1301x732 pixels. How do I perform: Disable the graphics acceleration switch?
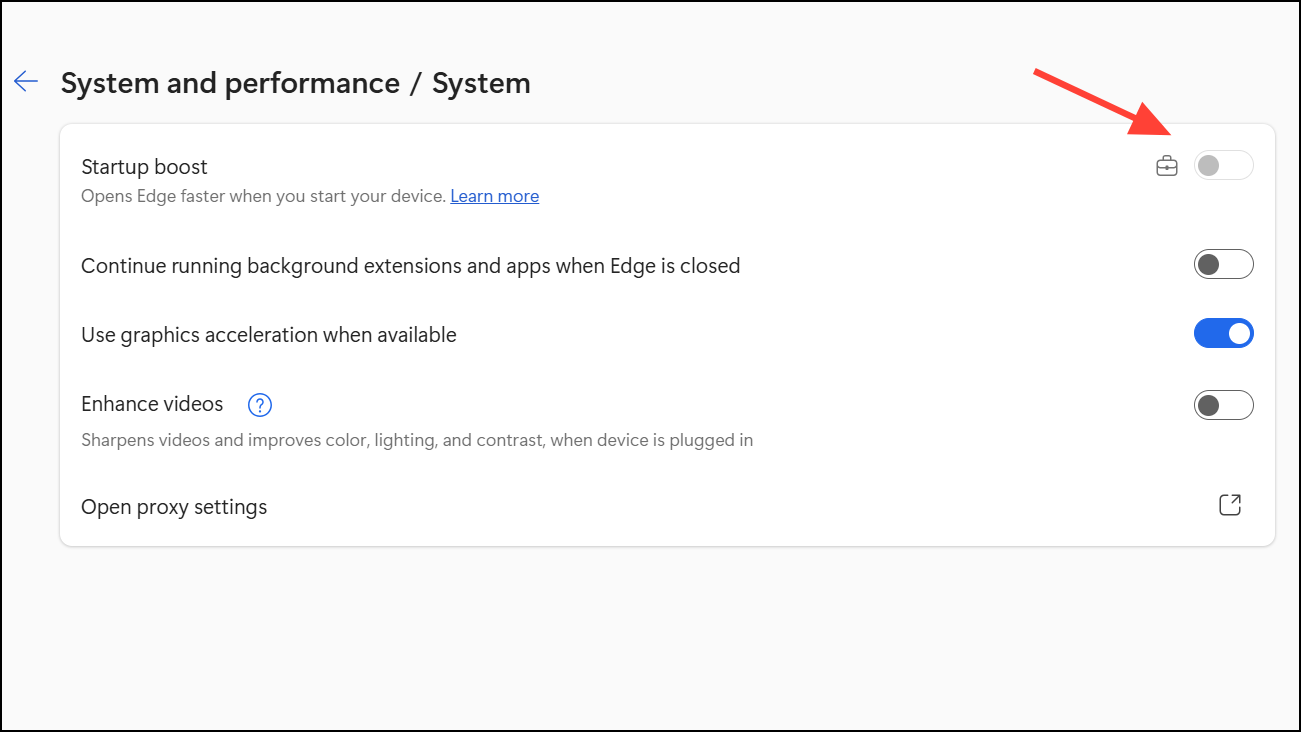coord(1223,334)
